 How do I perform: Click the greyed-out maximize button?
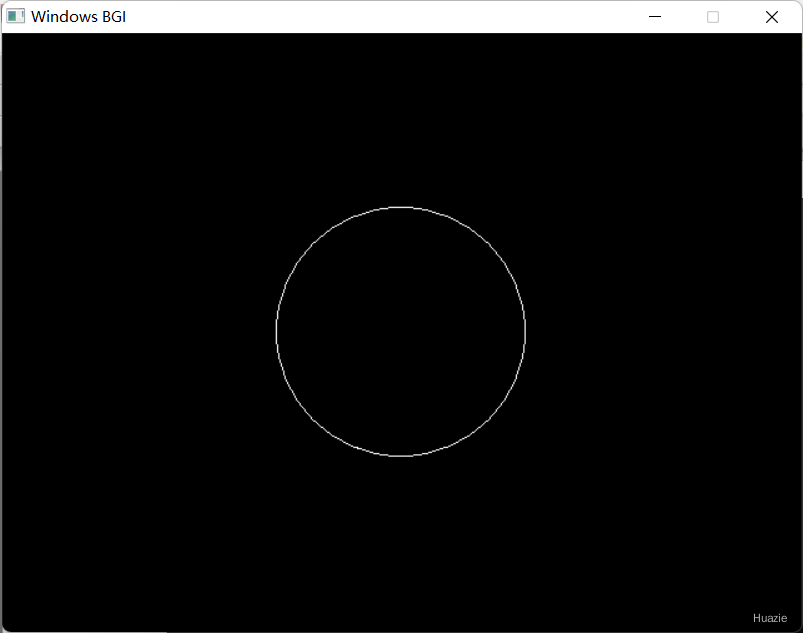tap(712, 17)
